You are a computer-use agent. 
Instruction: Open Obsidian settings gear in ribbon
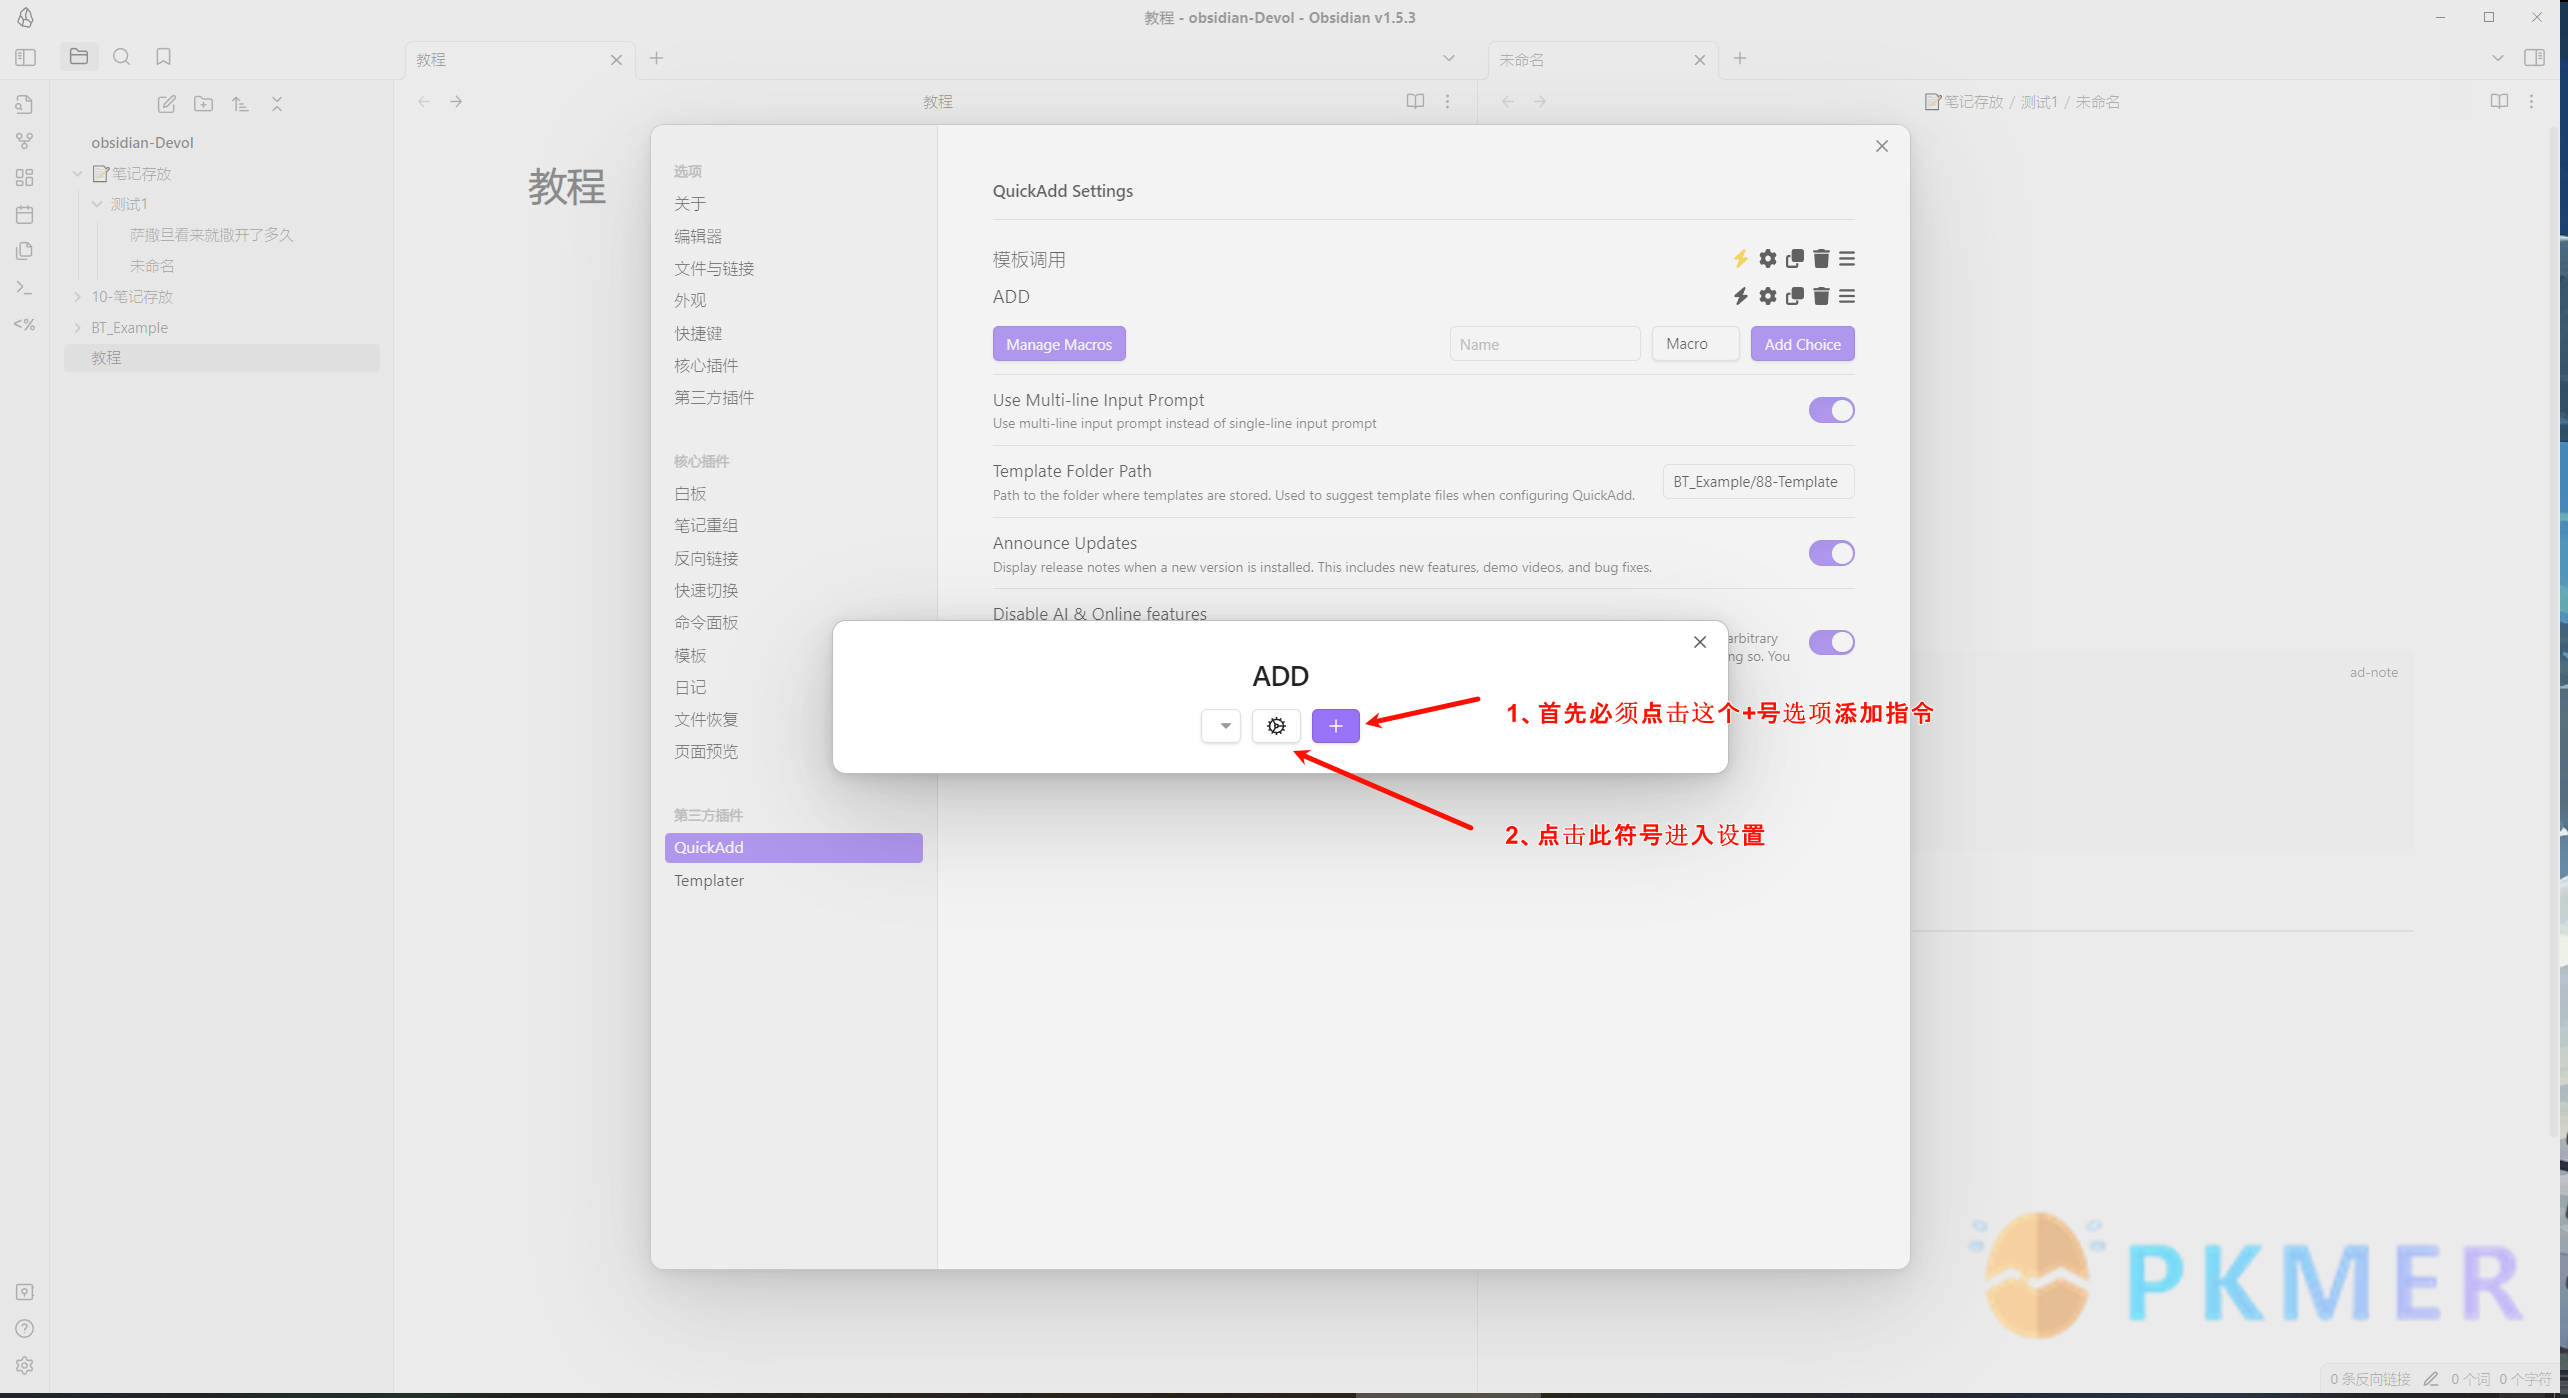click(x=25, y=1365)
